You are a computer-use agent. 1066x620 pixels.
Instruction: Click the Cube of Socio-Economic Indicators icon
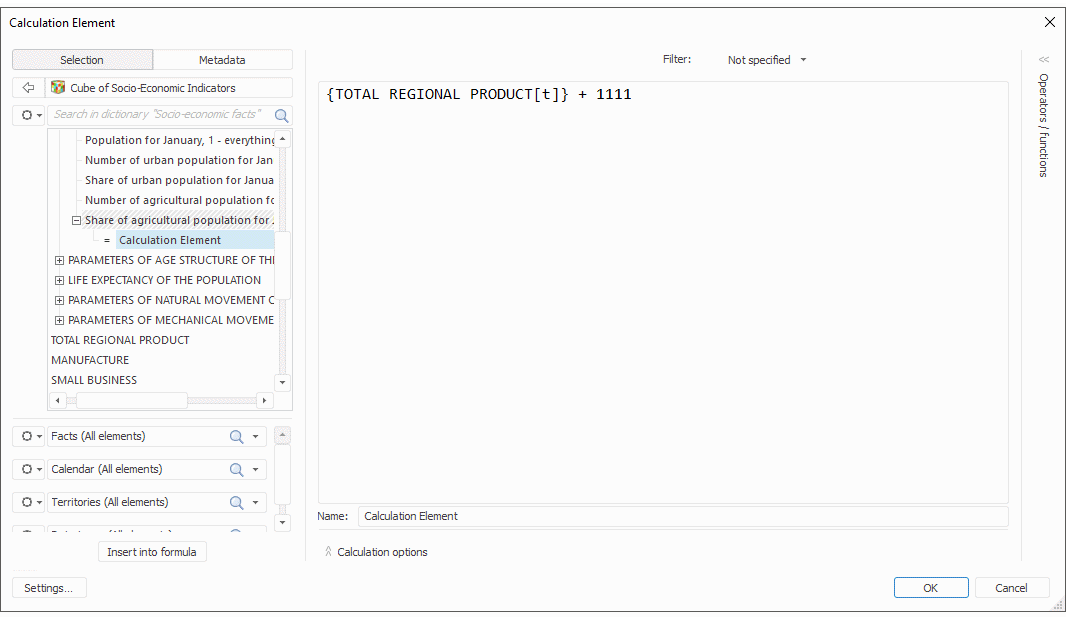58,88
